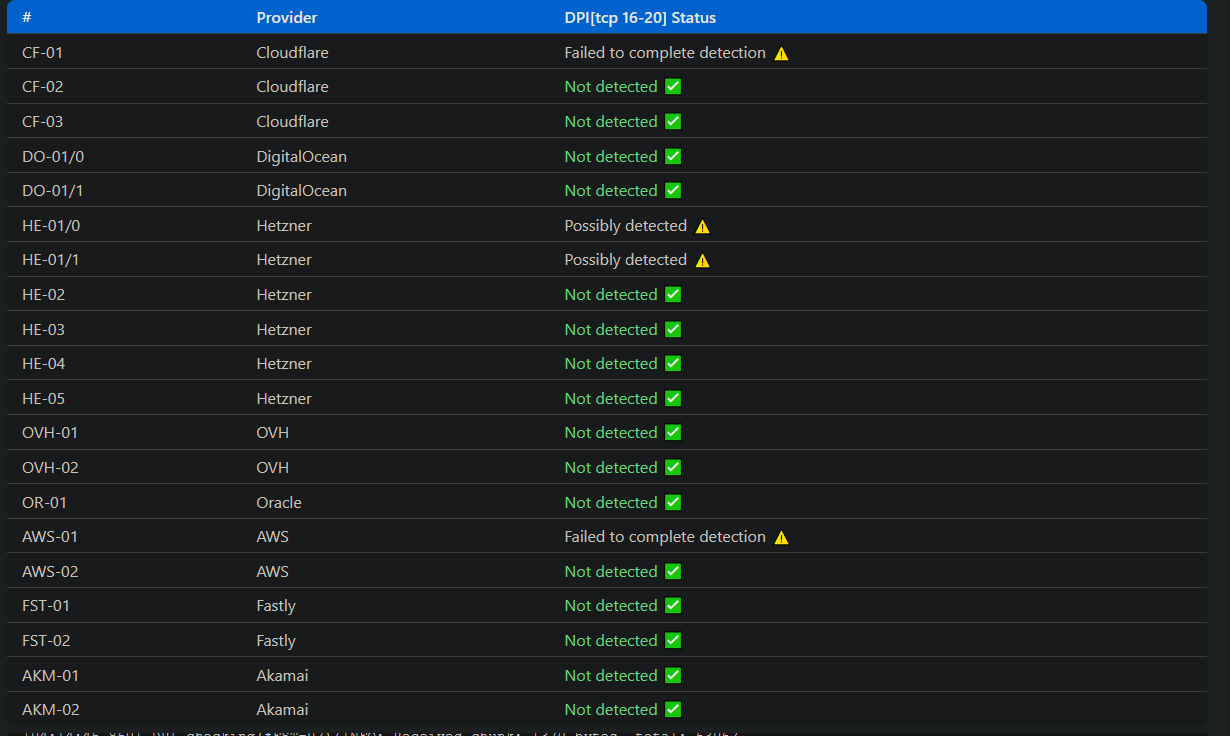Select the OVH-02 identifier cell

(x=50, y=468)
